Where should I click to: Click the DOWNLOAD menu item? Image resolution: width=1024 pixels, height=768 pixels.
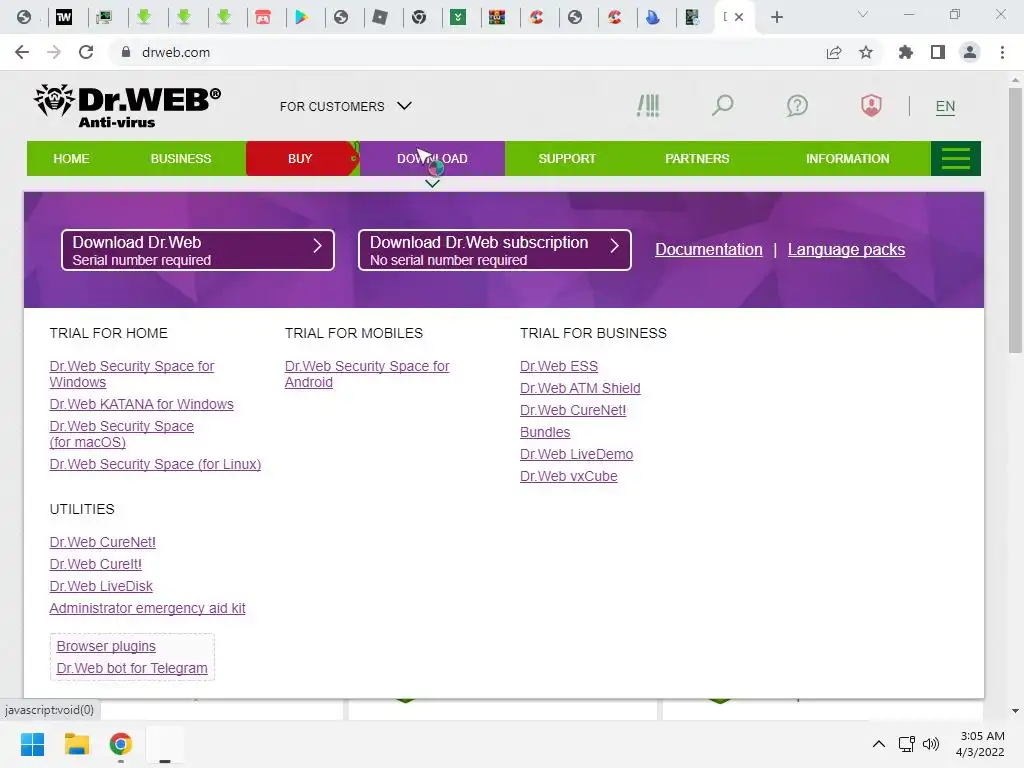432,158
